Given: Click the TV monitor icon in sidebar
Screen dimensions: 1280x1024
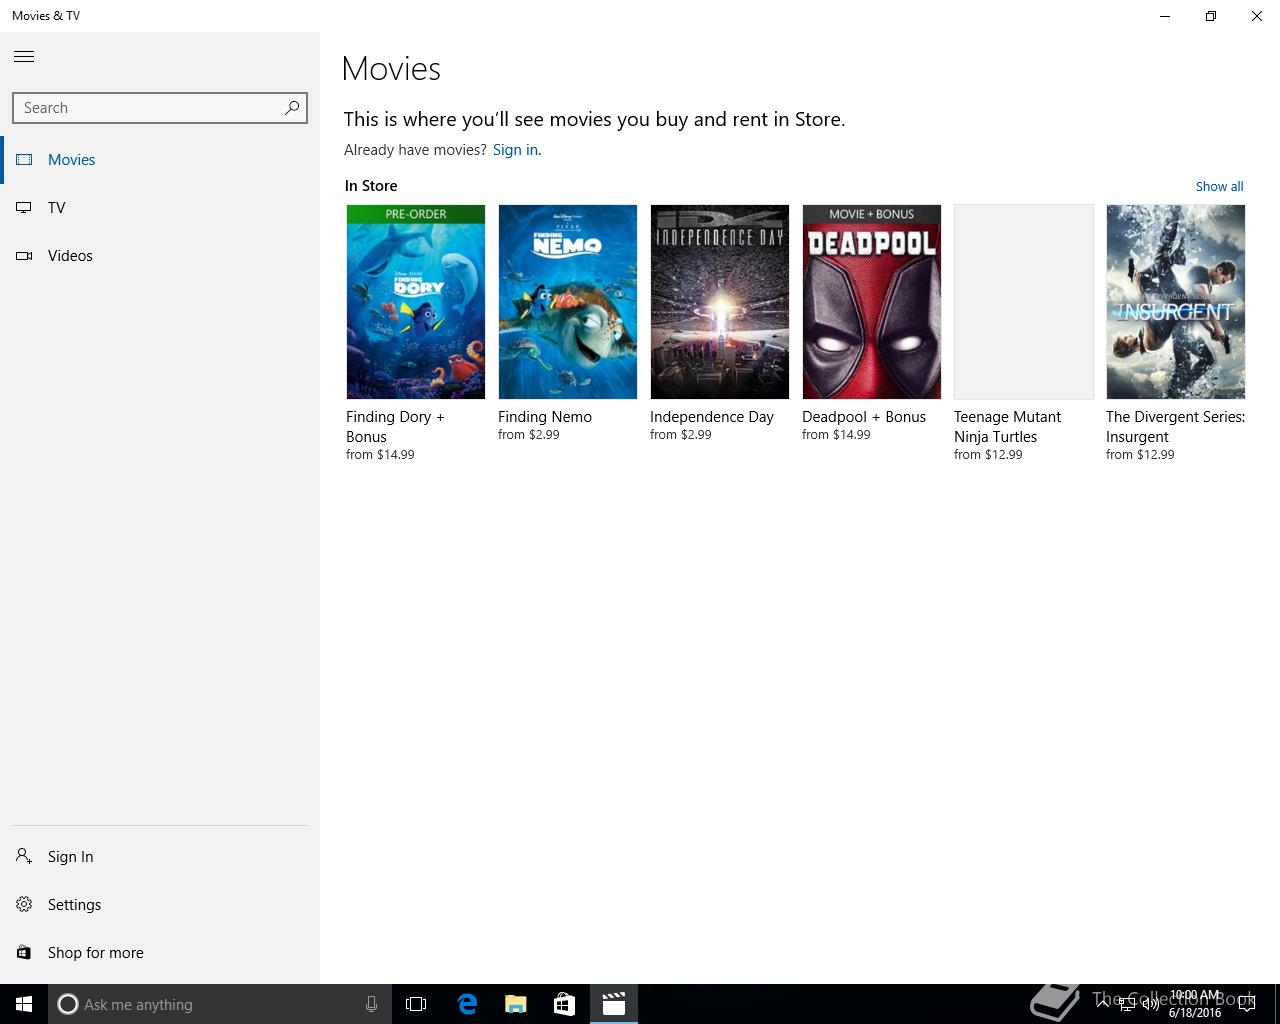Looking at the screenshot, I should click(24, 208).
